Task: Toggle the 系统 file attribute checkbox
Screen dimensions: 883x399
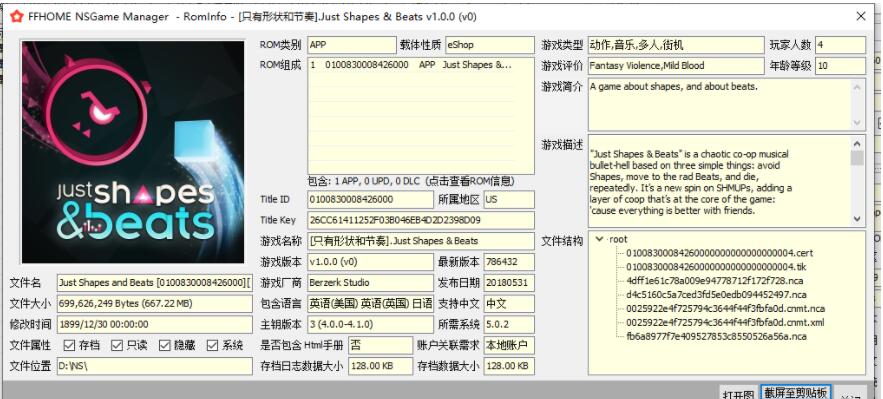Action: click(x=212, y=345)
